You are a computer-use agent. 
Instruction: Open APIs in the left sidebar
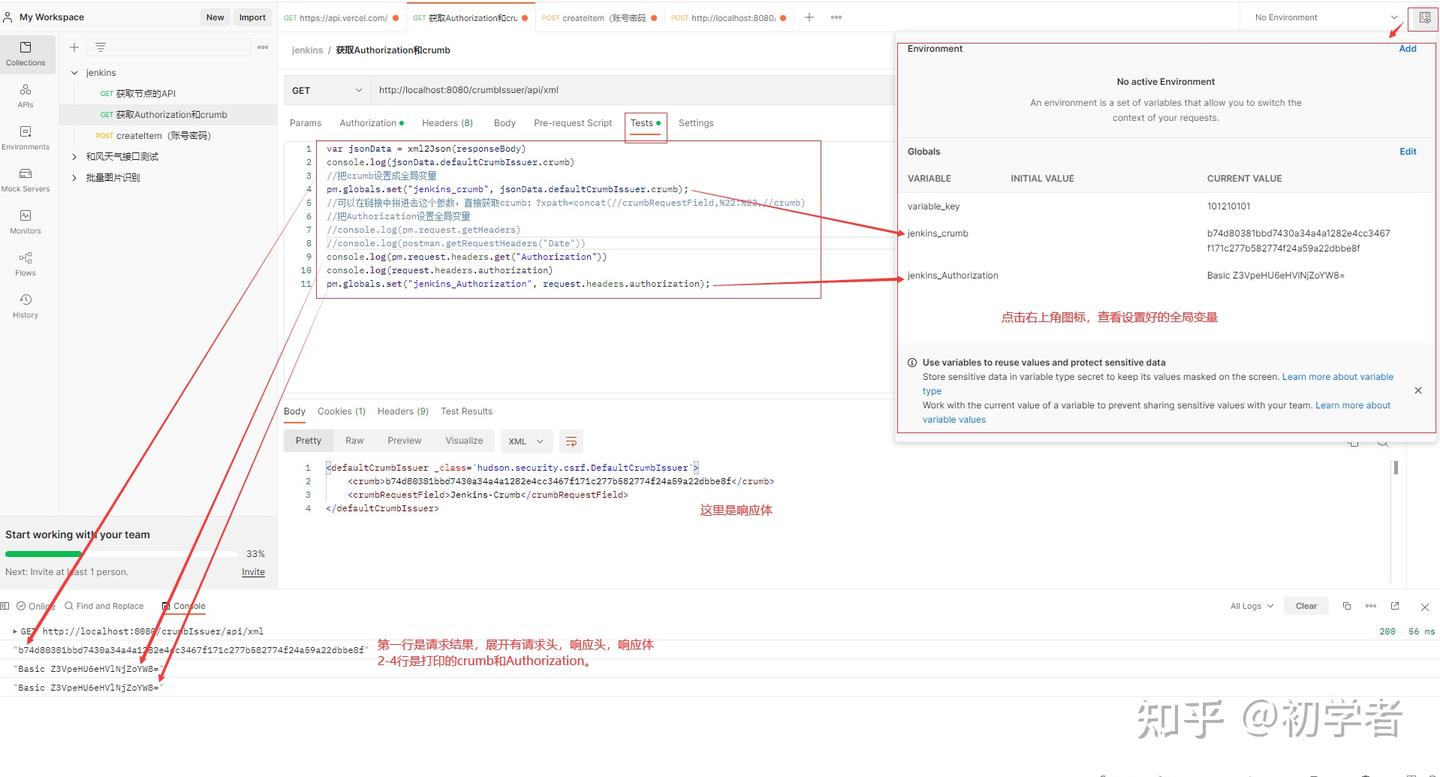[x=24, y=97]
